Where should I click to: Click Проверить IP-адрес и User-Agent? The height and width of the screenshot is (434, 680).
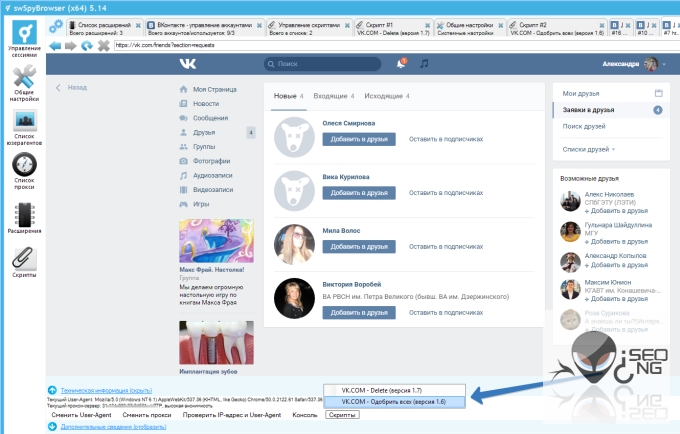click(232, 415)
